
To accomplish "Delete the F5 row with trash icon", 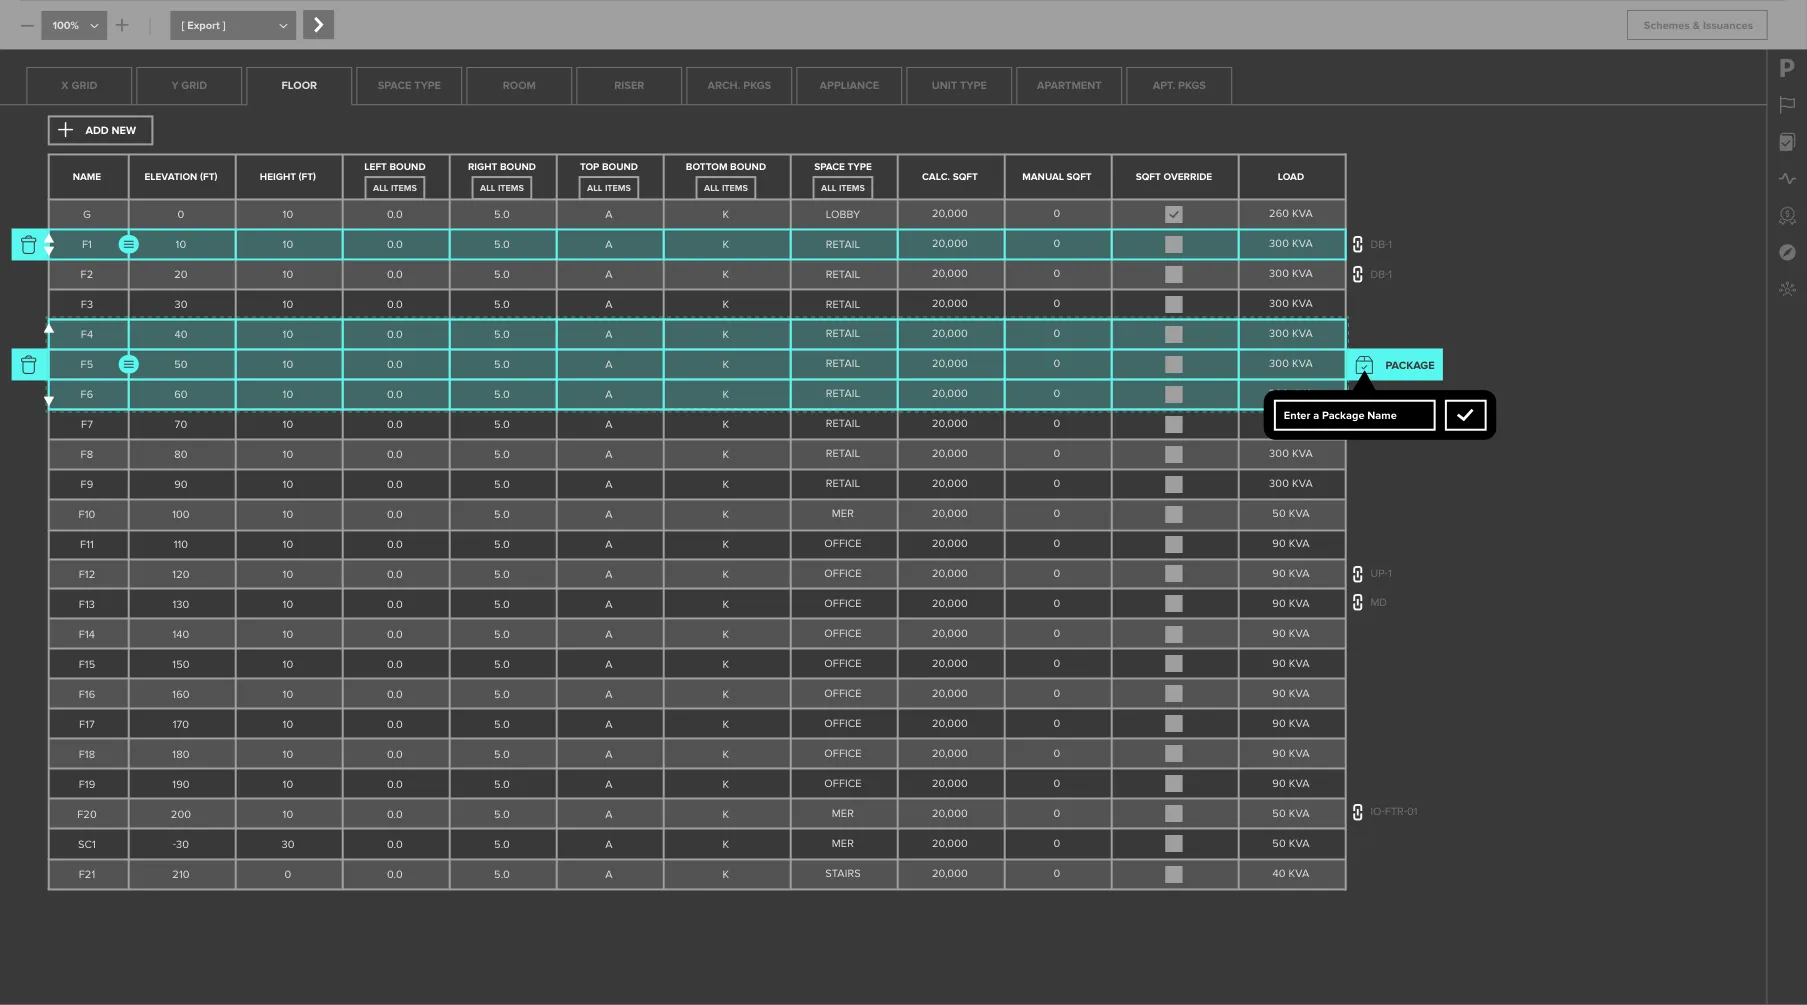I will point(28,365).
